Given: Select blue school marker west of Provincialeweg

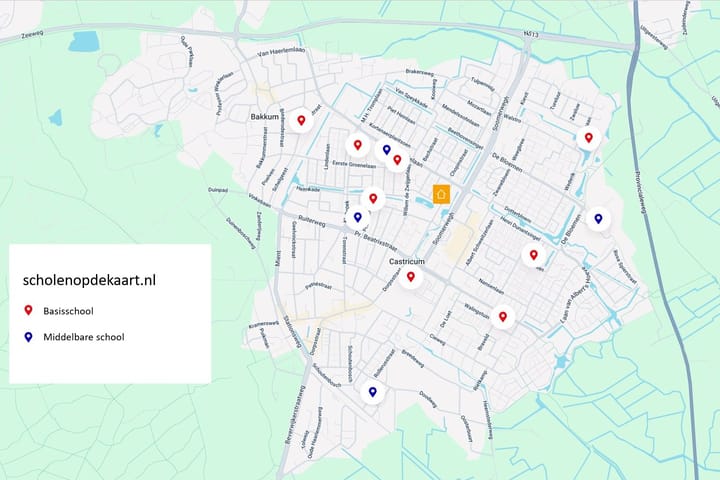Looking at the screenshot, I should coord(598,218).
